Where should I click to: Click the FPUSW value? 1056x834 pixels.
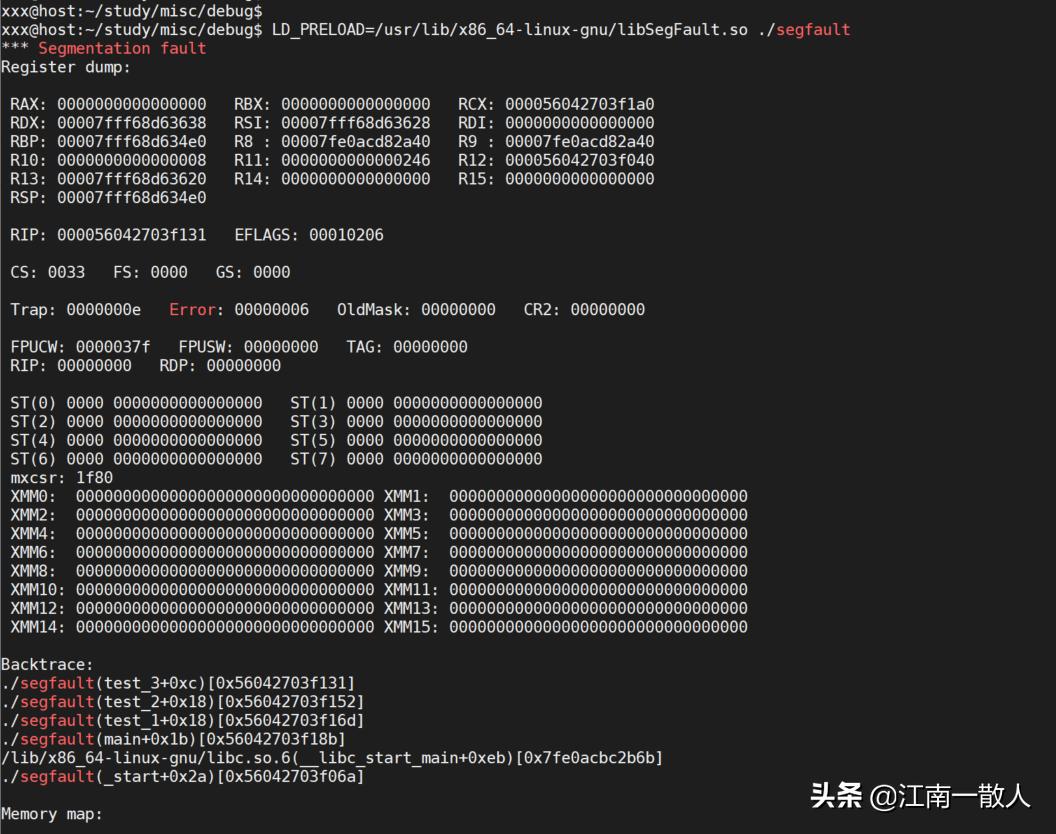pyautogui.click(x=281, y=348)
